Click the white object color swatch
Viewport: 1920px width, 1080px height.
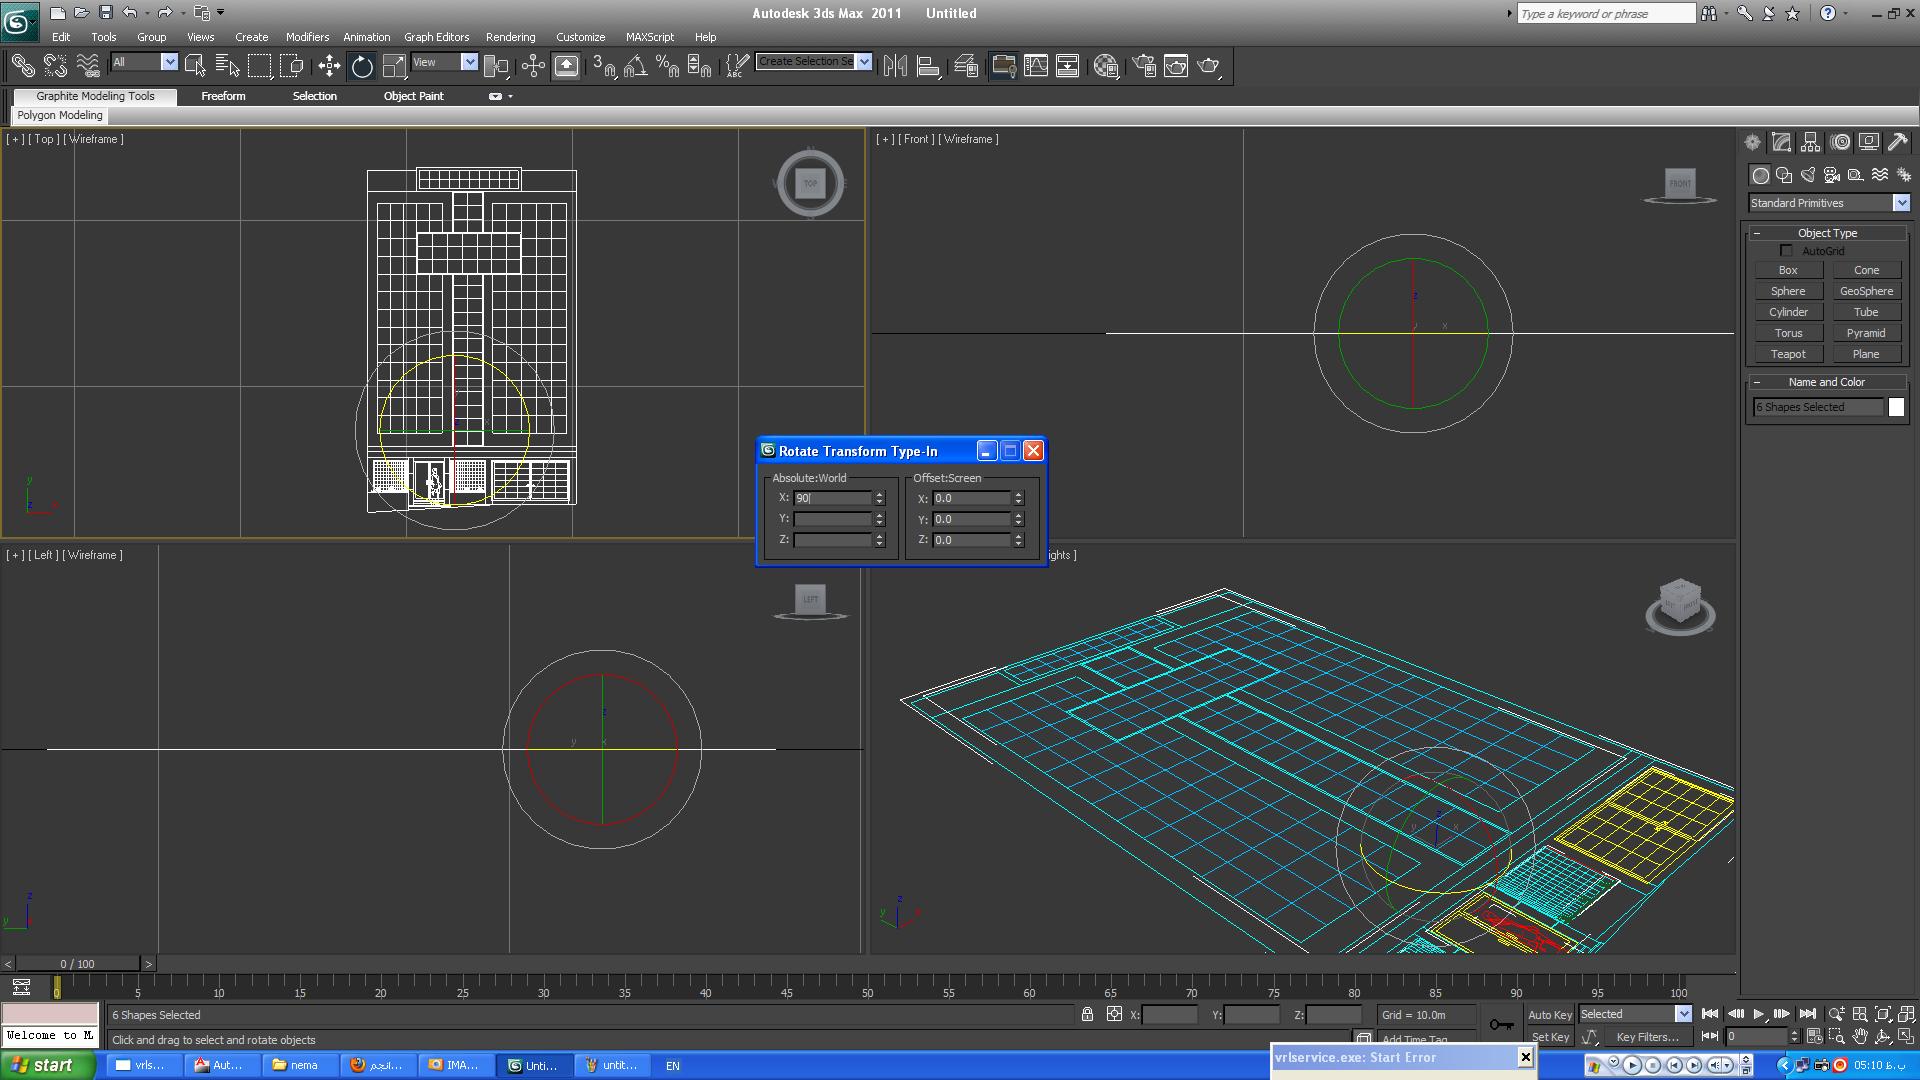point(1896,407)
